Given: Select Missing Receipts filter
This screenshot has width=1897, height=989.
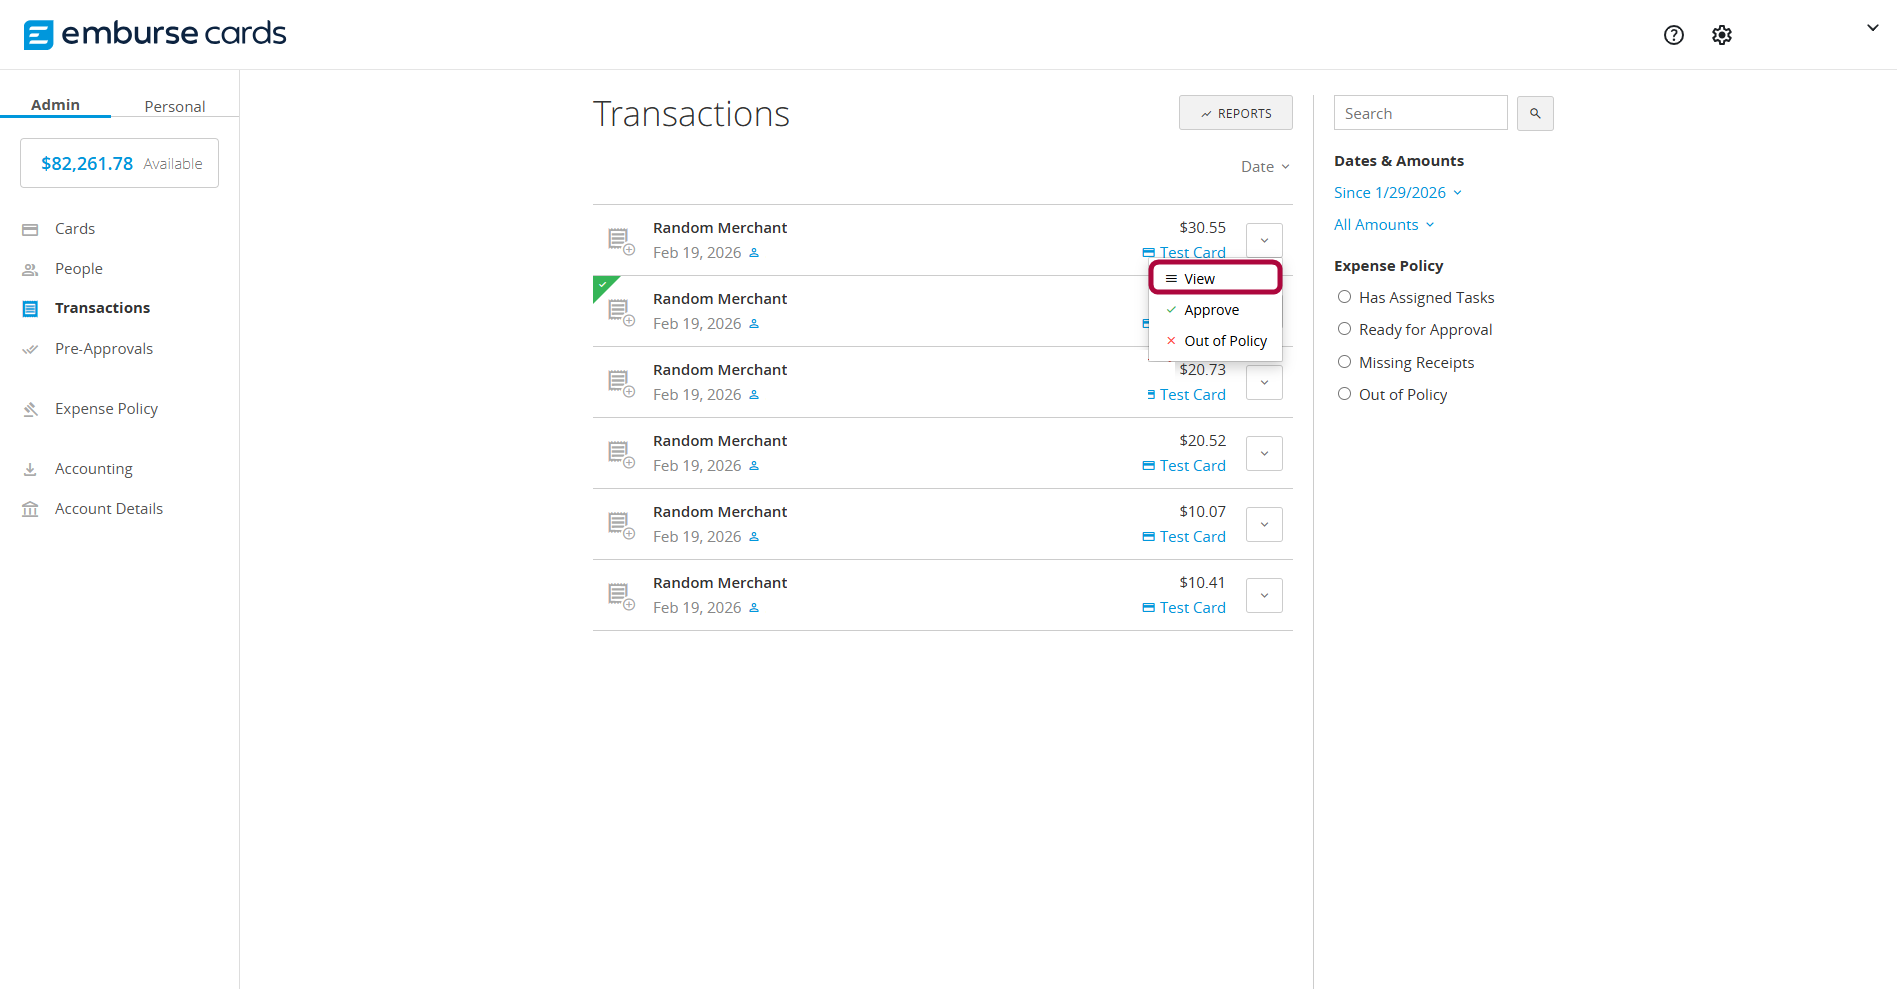Looking at the screenshot, I should tap(1344, 362).
